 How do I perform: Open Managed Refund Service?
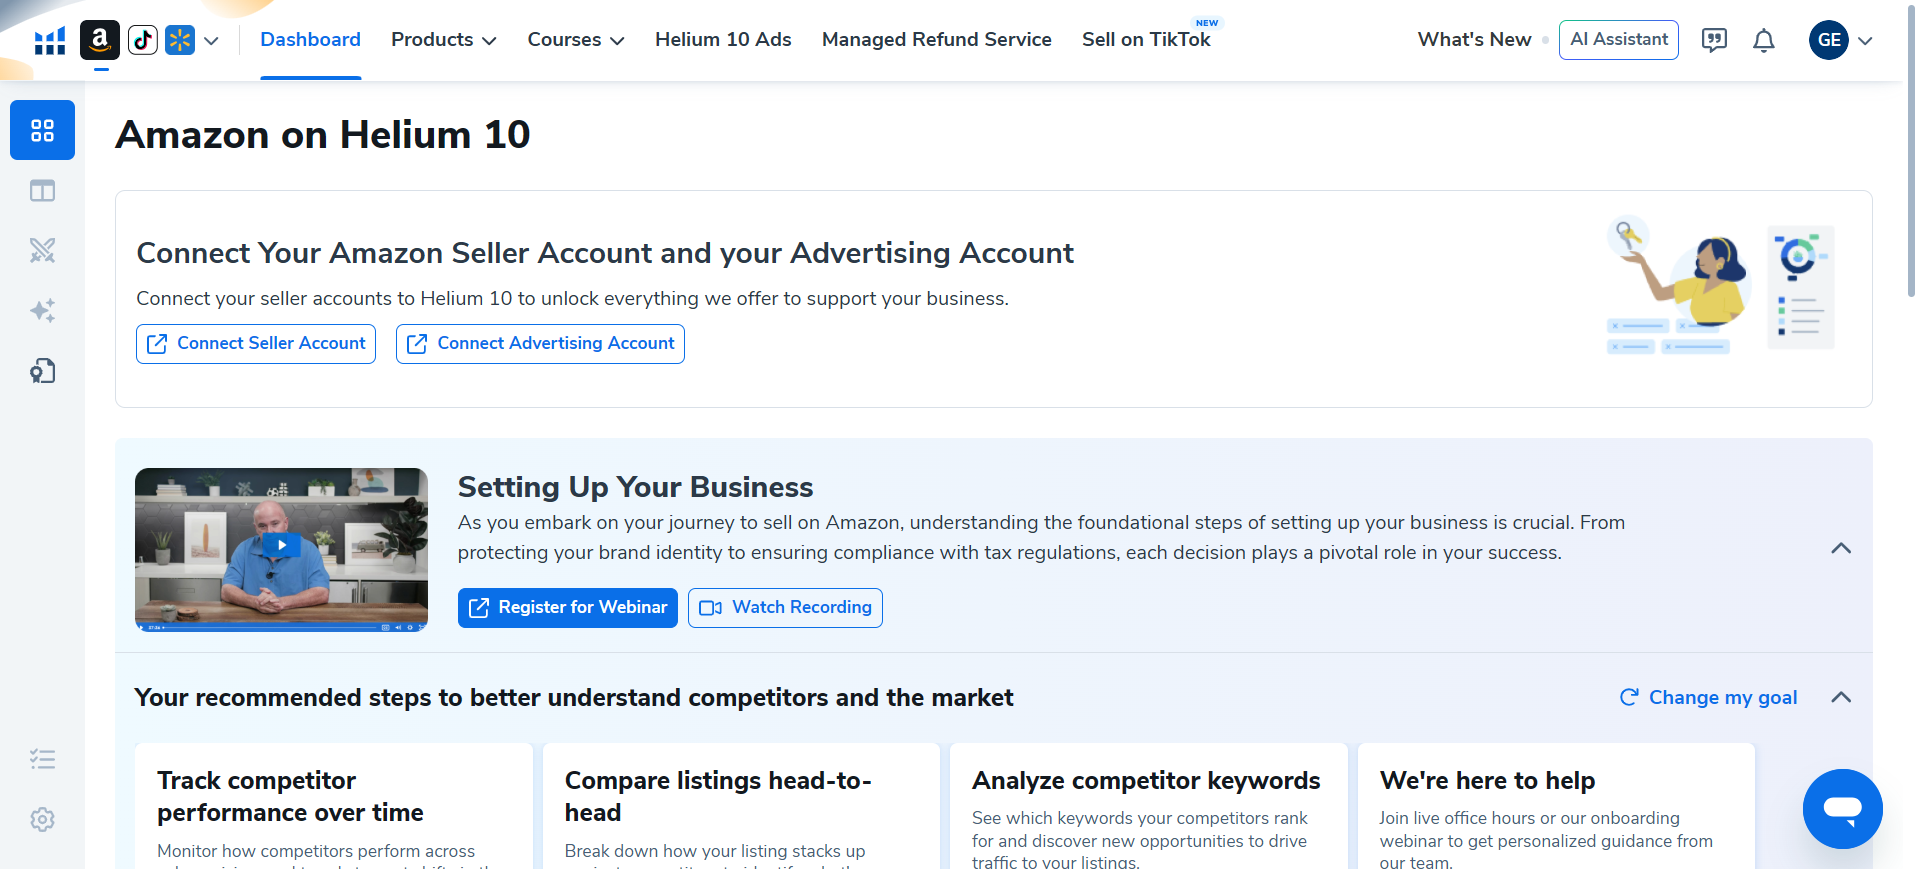pyautogui.click(x=936, y=40)
